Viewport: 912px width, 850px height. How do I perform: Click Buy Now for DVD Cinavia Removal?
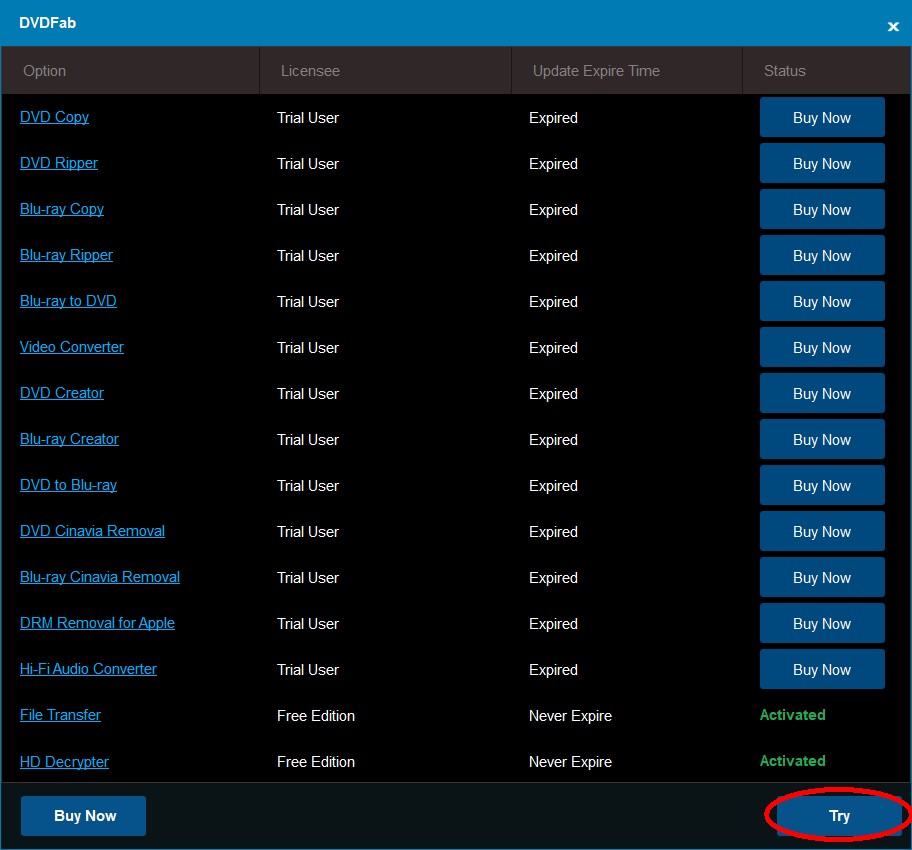[822, 531]
